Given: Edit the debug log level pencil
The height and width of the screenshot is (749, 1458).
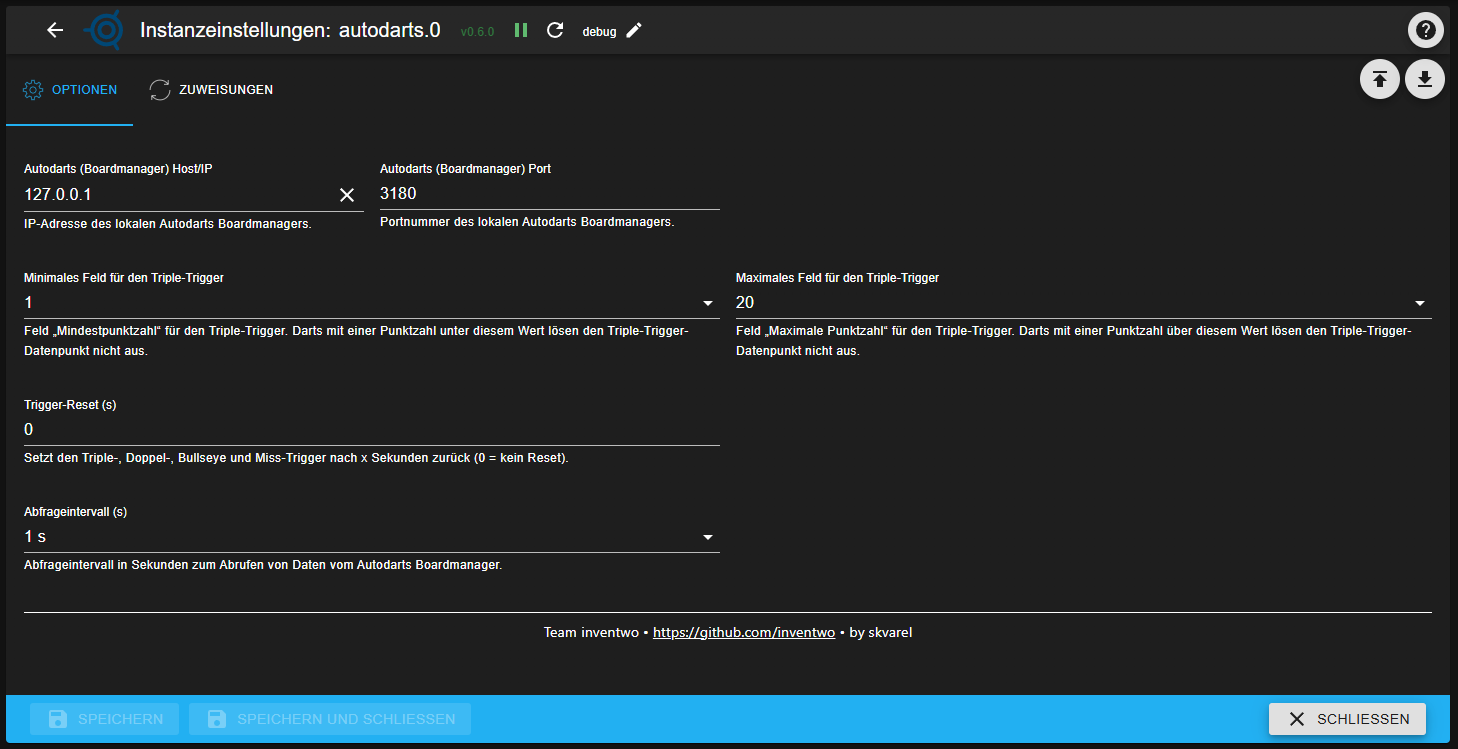Looking at the screenshot, I should (x=634, y=30).
